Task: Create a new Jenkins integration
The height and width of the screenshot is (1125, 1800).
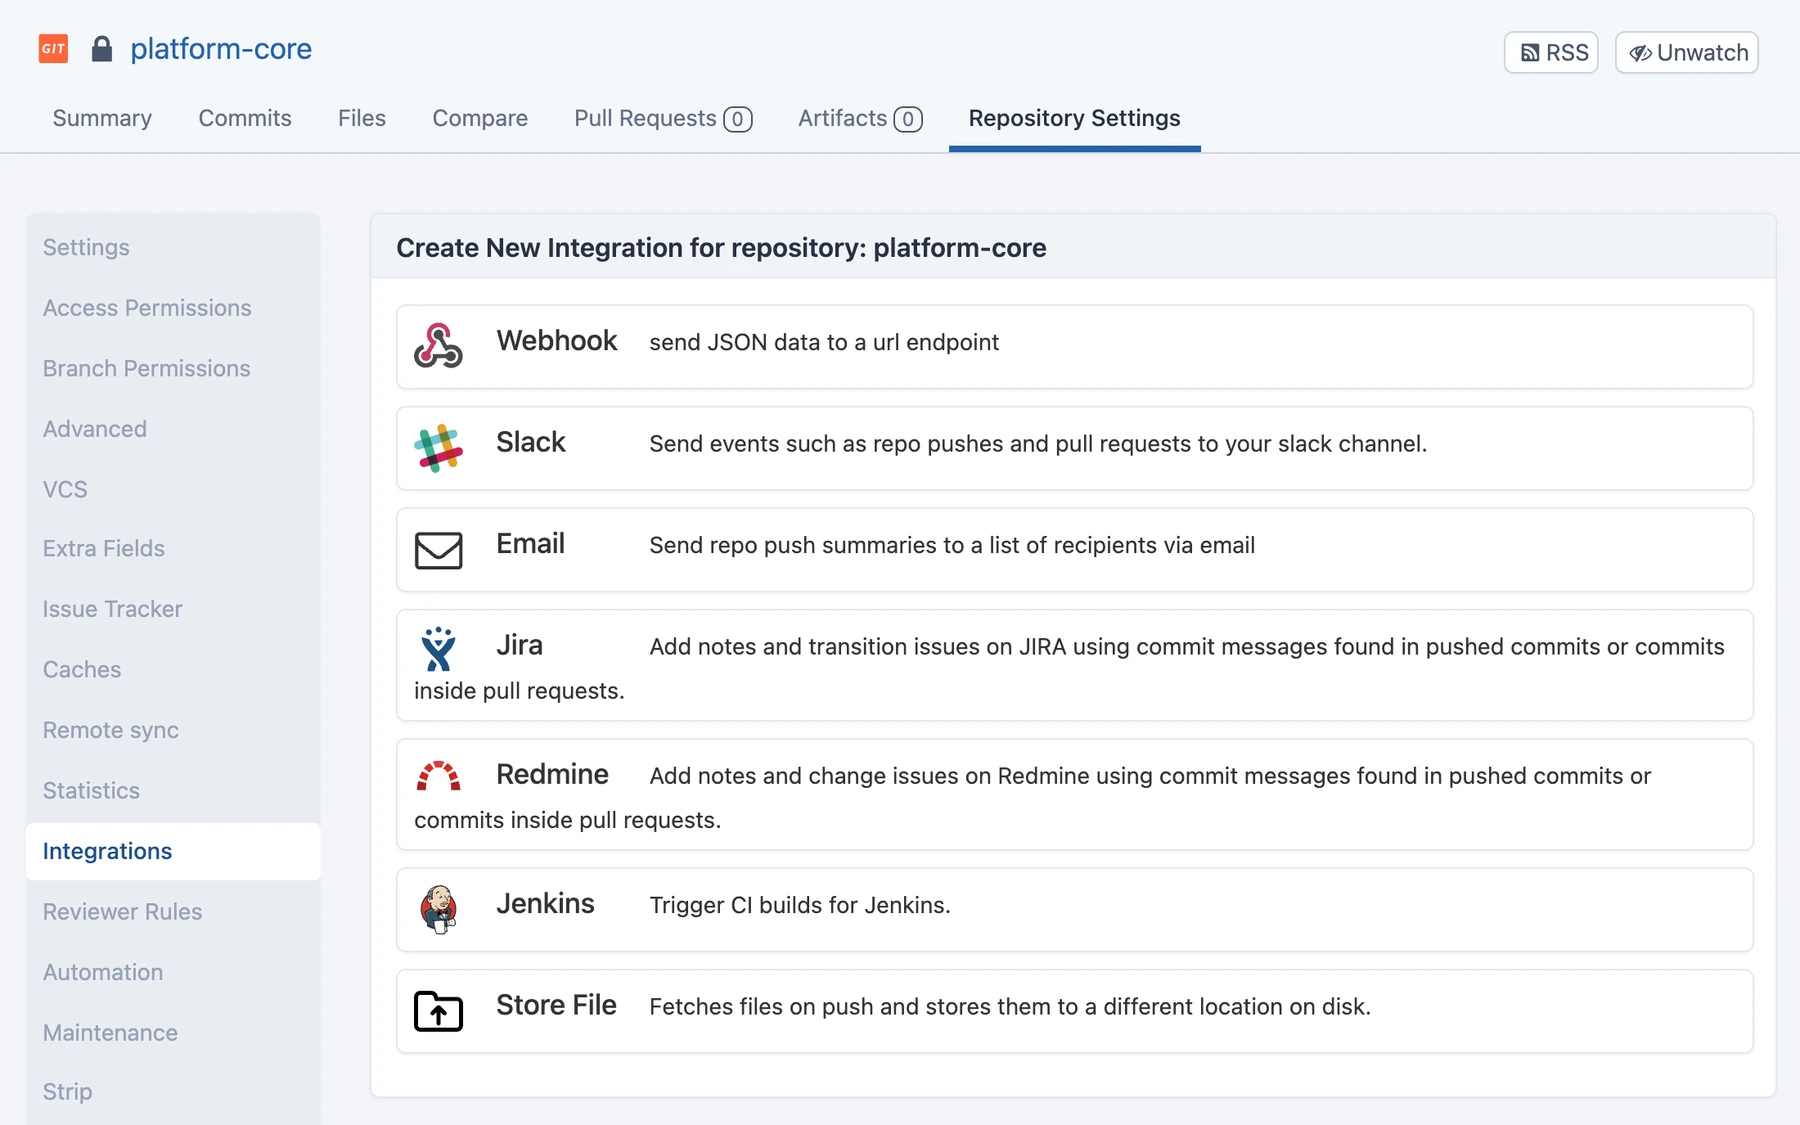Action: click(1074, 910)
